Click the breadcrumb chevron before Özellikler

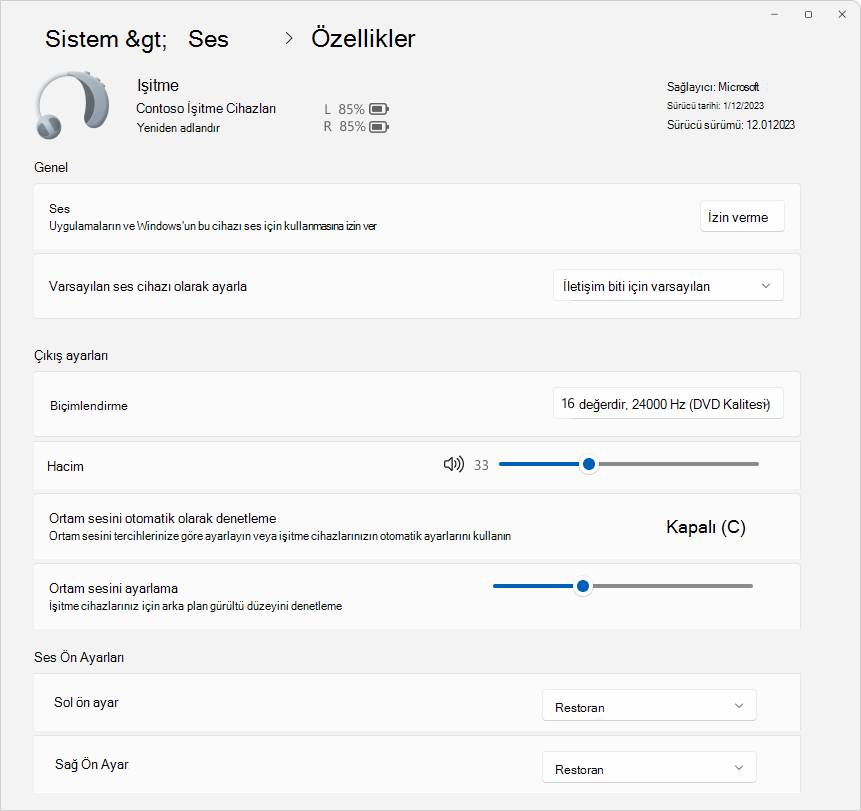click(289, 38)
